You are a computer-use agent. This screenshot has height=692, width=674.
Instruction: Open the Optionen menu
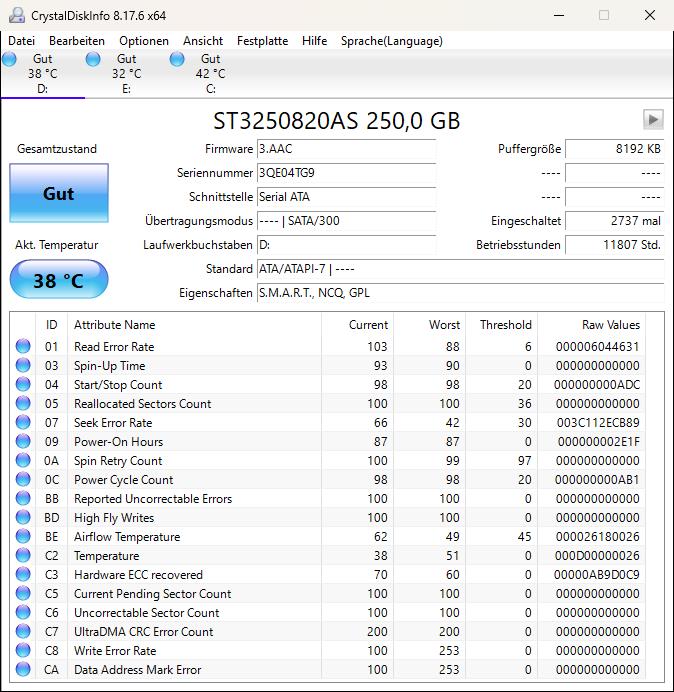pyautogui.click(x=144, y=41)
